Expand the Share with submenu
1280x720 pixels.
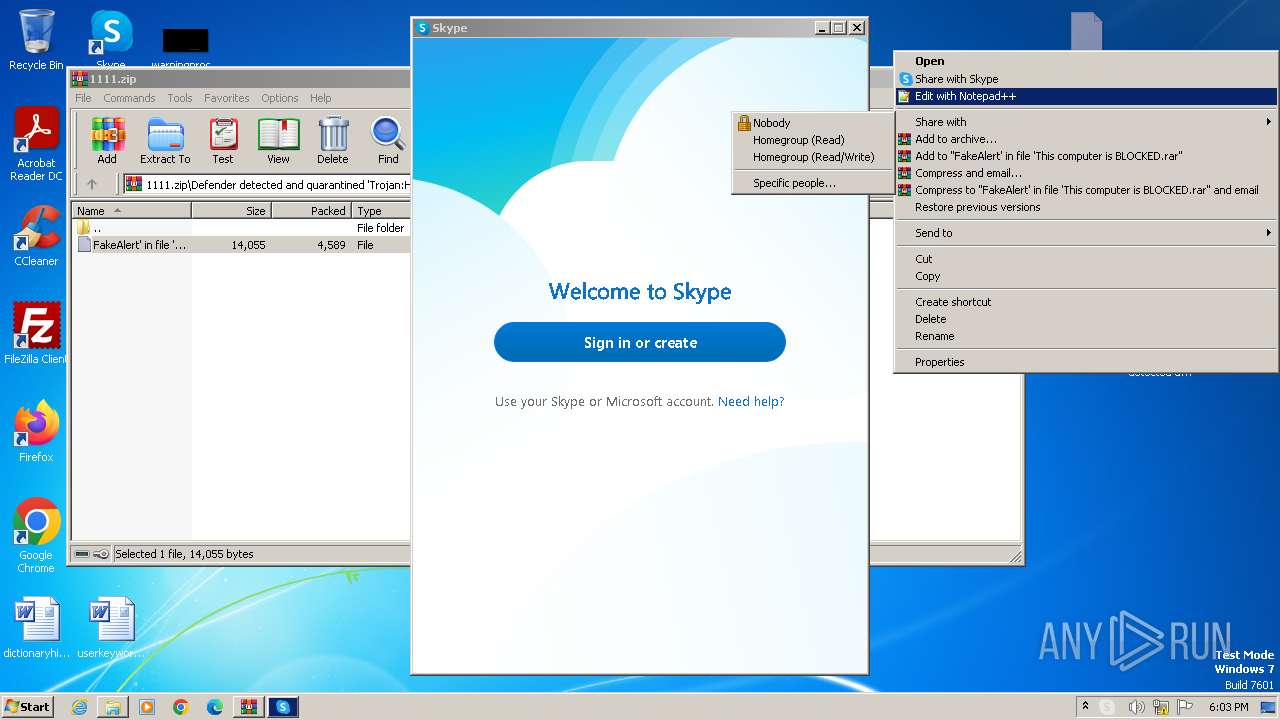pos(1085,122)
